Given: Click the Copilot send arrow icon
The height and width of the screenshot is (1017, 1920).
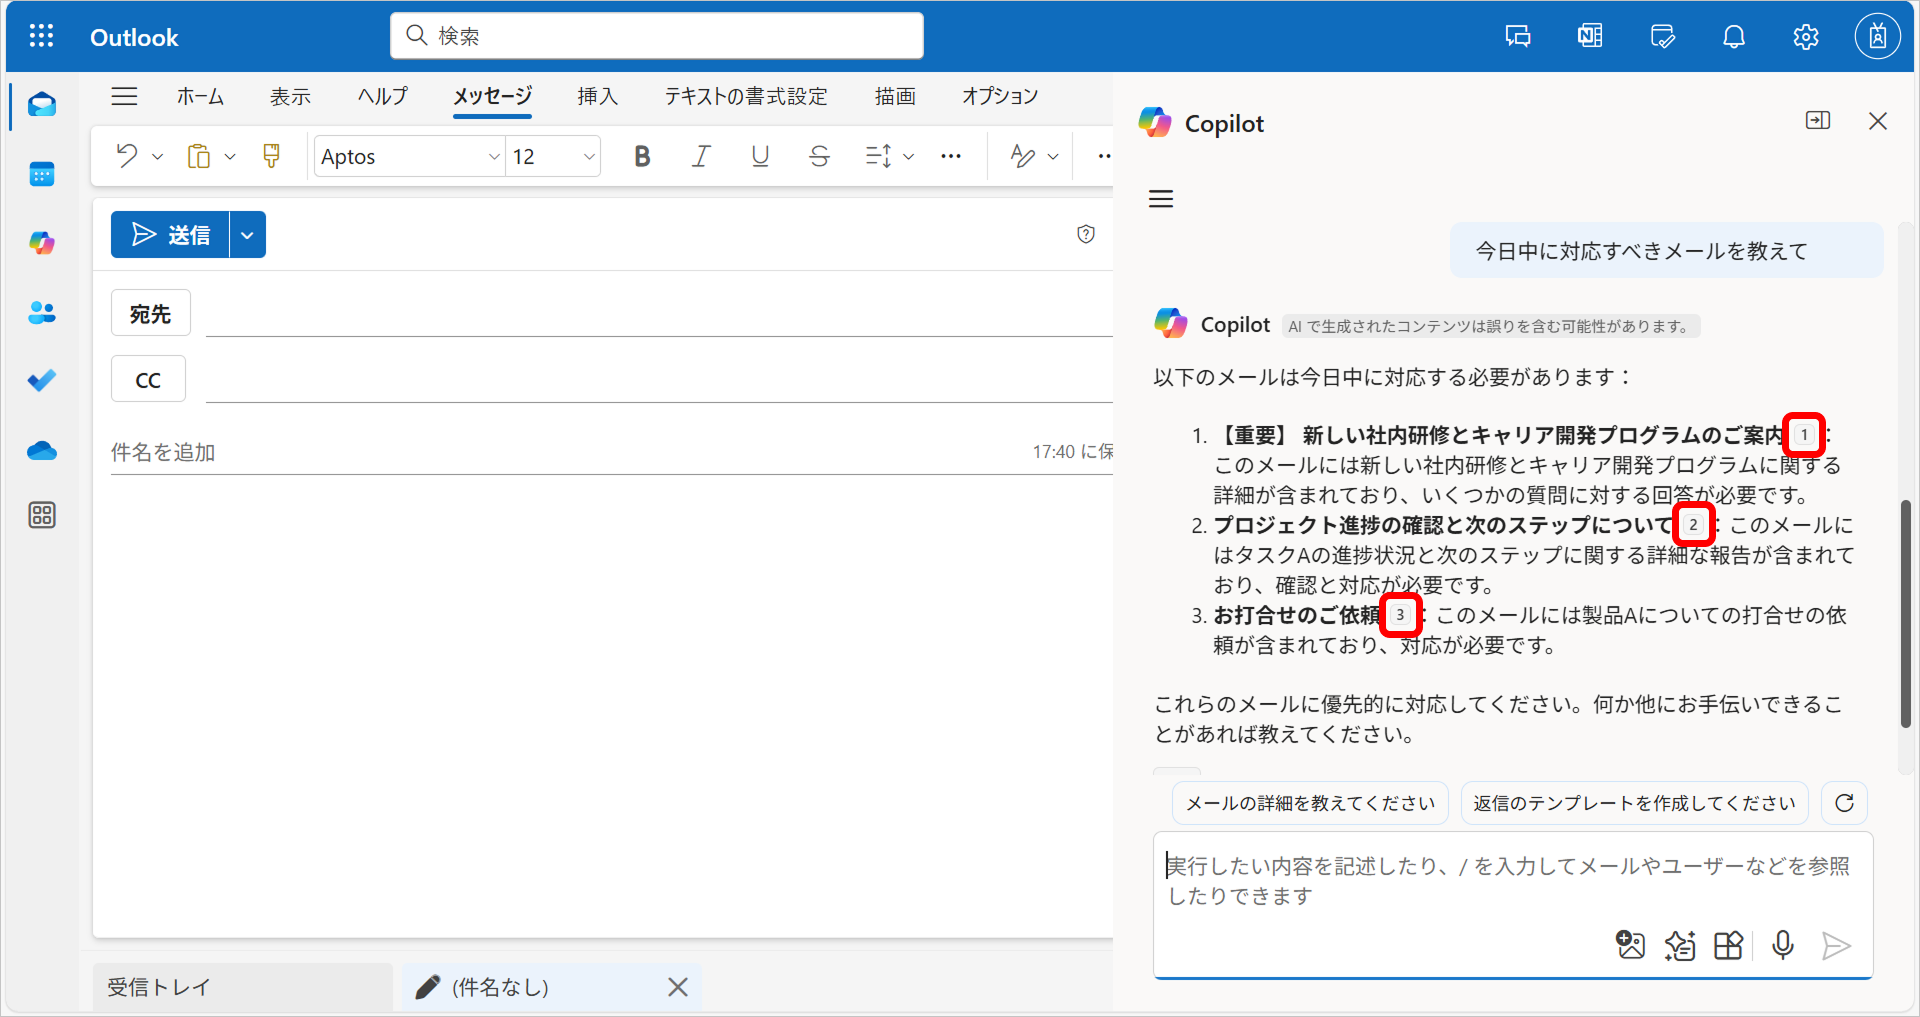Looking at the screenshot, I should tap(1836, 945).
